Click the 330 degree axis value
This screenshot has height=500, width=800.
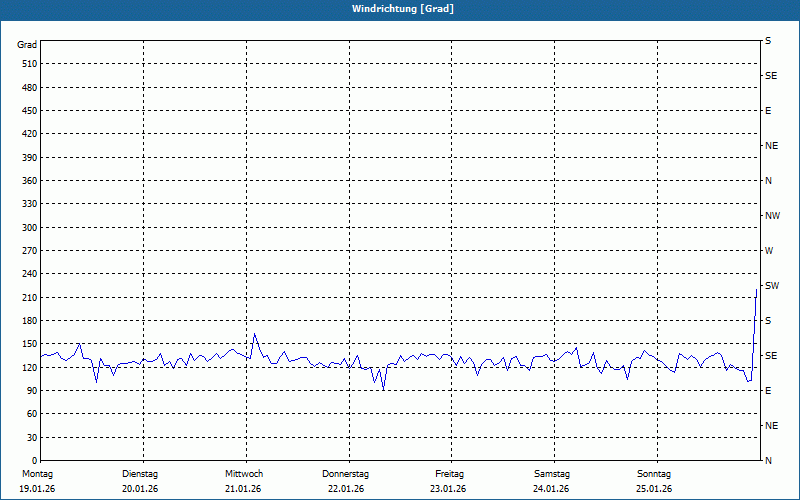(x=30, y=204)
